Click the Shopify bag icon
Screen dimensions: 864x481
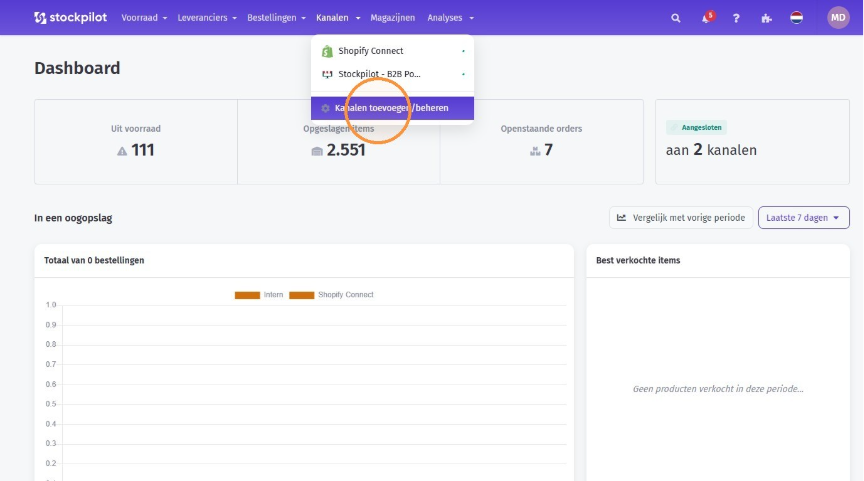(327, 51)
